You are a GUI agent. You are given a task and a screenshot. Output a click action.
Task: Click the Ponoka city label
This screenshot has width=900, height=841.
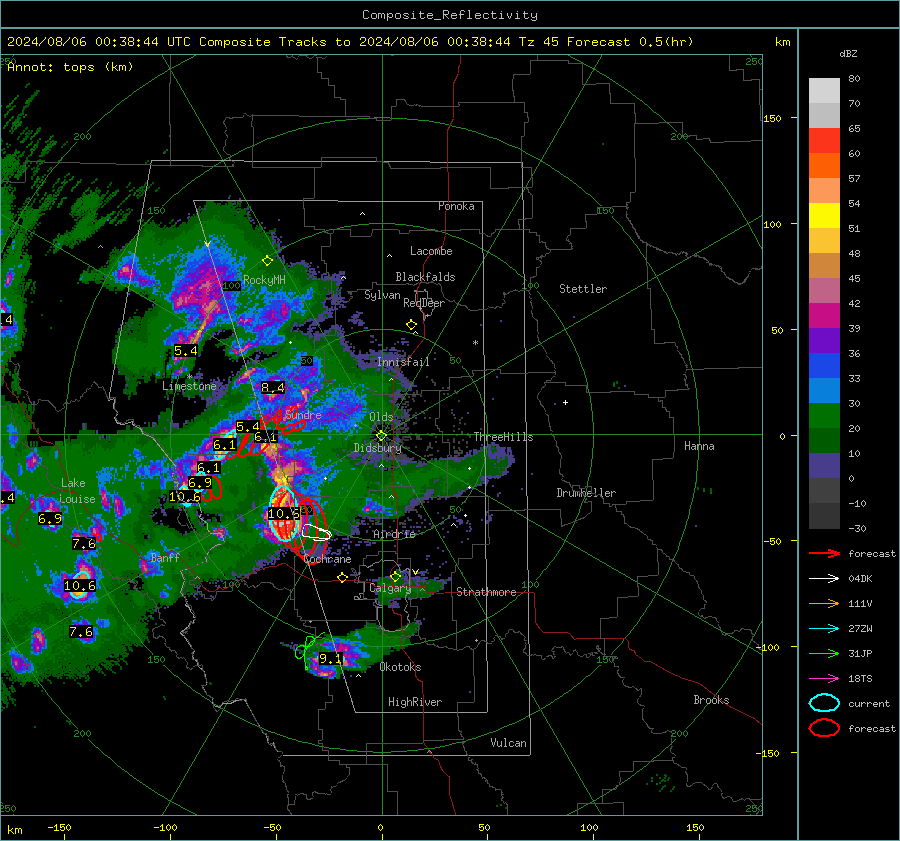point(456,206)
